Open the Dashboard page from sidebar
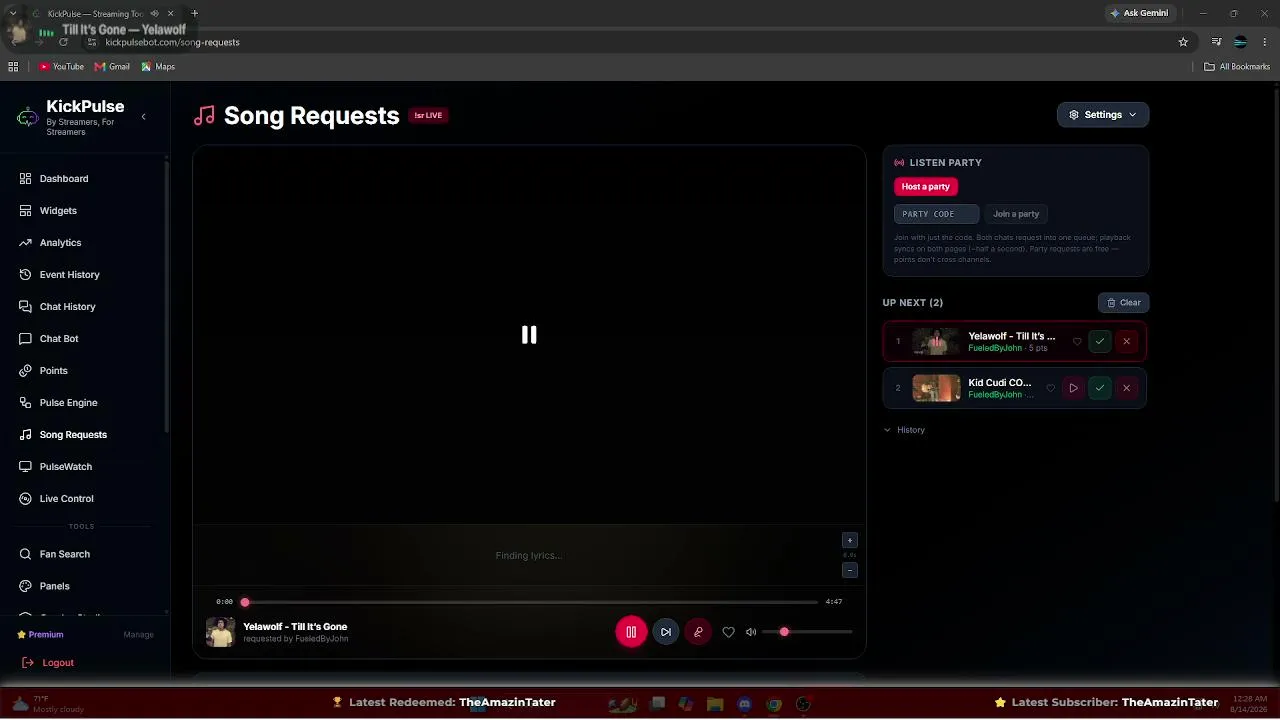Image resolution: width=1280 pixels, height=720 pixels. click(64, 179)
